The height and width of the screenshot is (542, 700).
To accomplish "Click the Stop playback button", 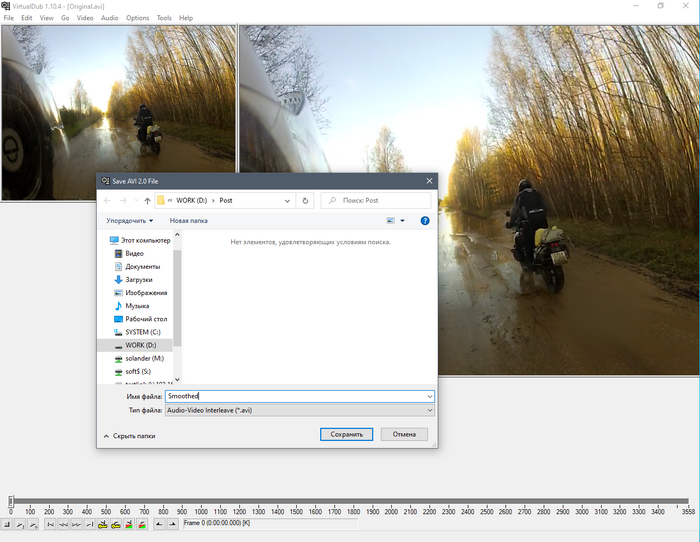I will (7, 524).
